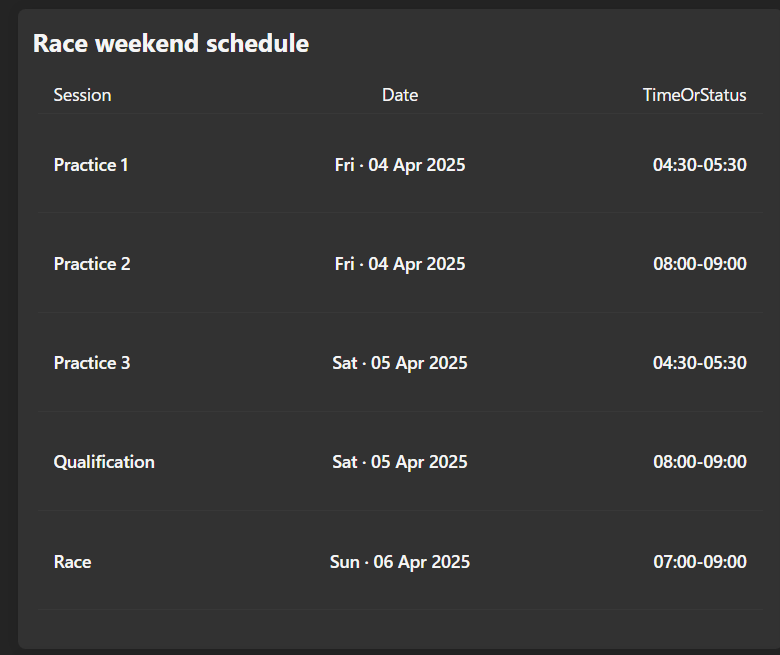Screen dimensions: 780x655
Task: Click the Race weekend schedule heading
Action: tap(171, 43)
